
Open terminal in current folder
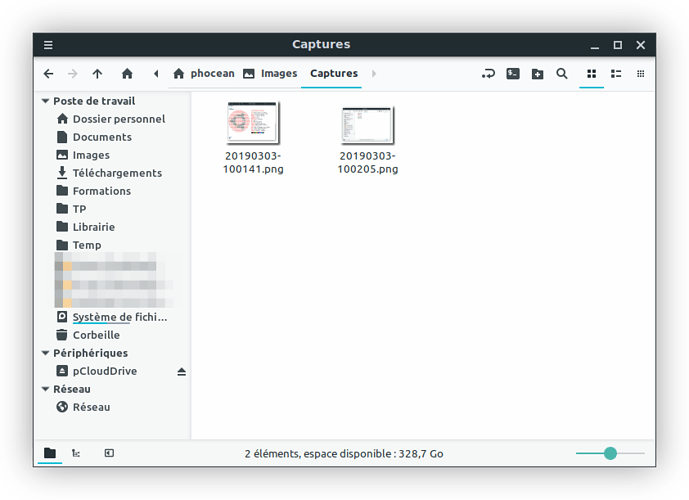pos(513,74)
